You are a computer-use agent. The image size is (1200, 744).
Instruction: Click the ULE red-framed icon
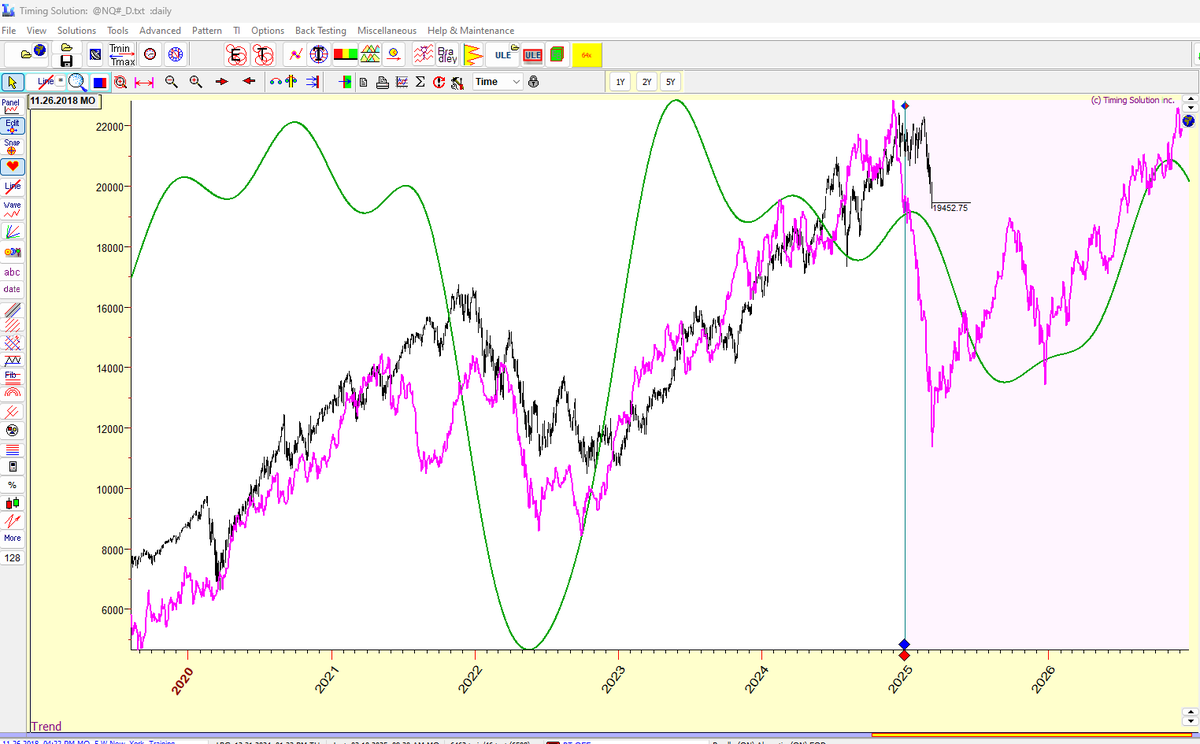point(532,55)
